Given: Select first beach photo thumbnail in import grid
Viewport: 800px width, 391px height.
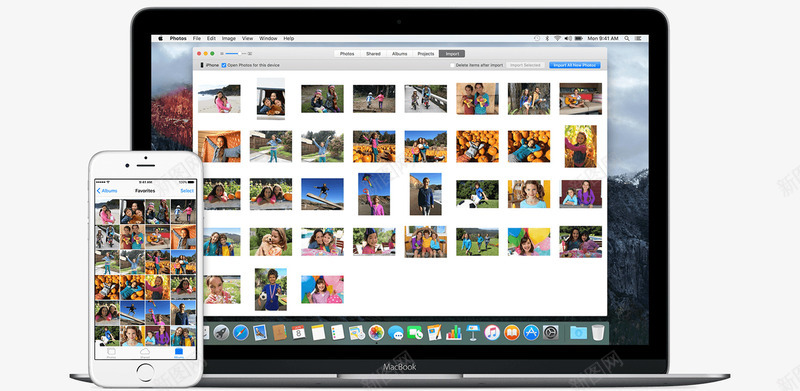Looking at the screenshot, I should coord(219,99).
